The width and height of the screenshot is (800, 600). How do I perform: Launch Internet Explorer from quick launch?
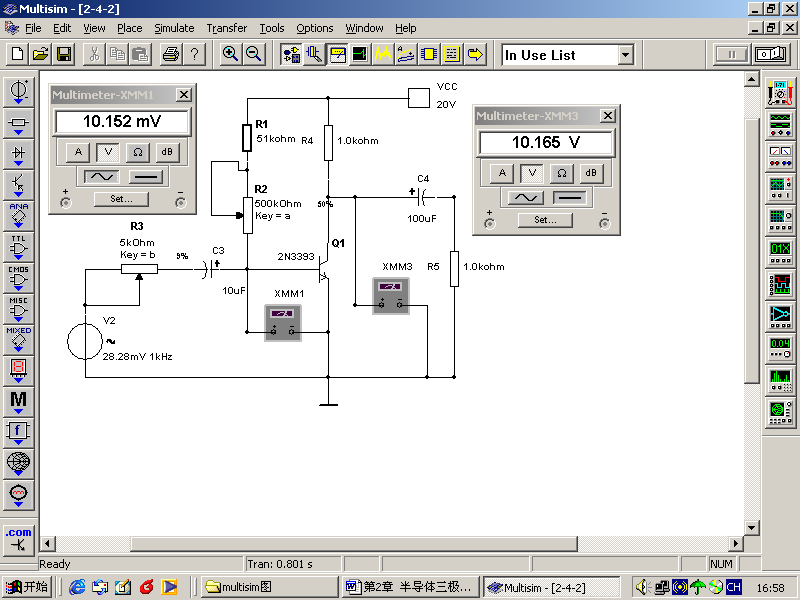pyautogui.click(x=77, y=587)
